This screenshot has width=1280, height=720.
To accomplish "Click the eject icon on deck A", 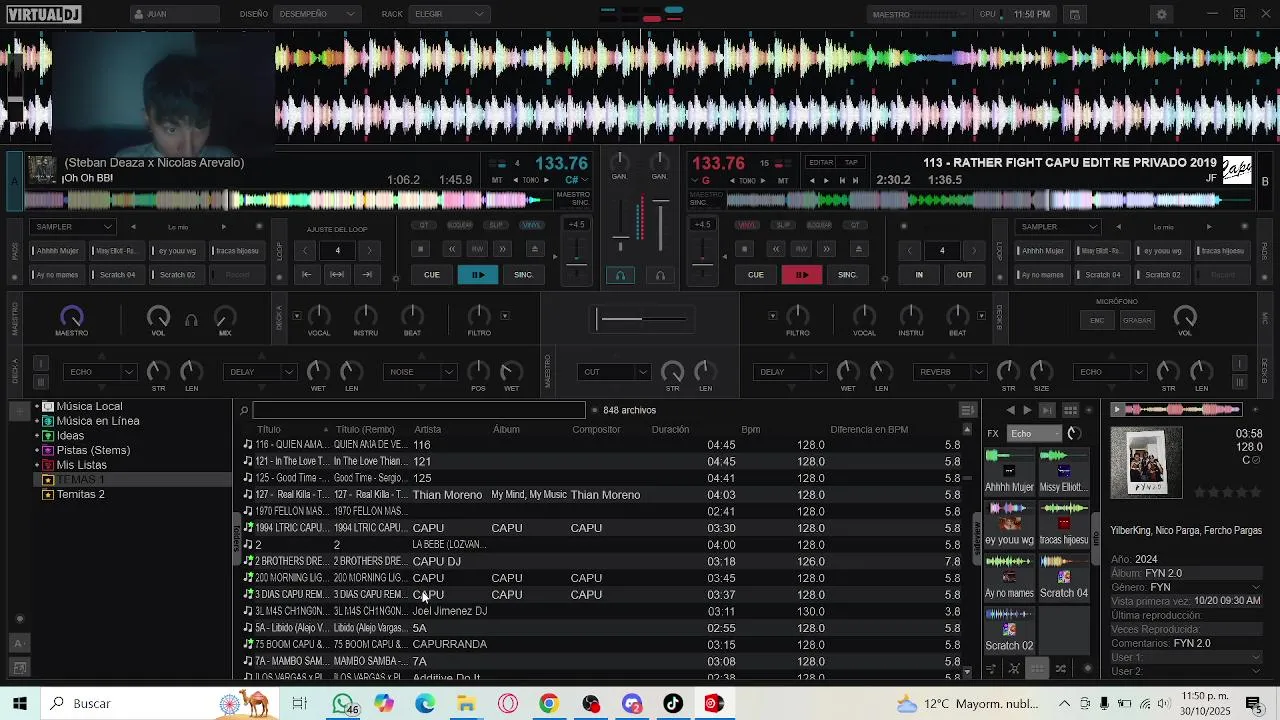I will click(534, 249).
